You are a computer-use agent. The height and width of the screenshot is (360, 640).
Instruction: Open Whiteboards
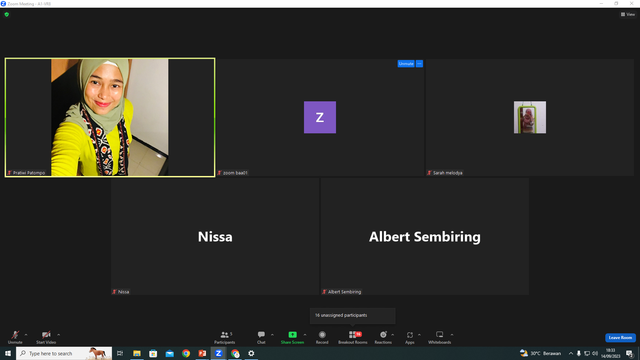440,337
